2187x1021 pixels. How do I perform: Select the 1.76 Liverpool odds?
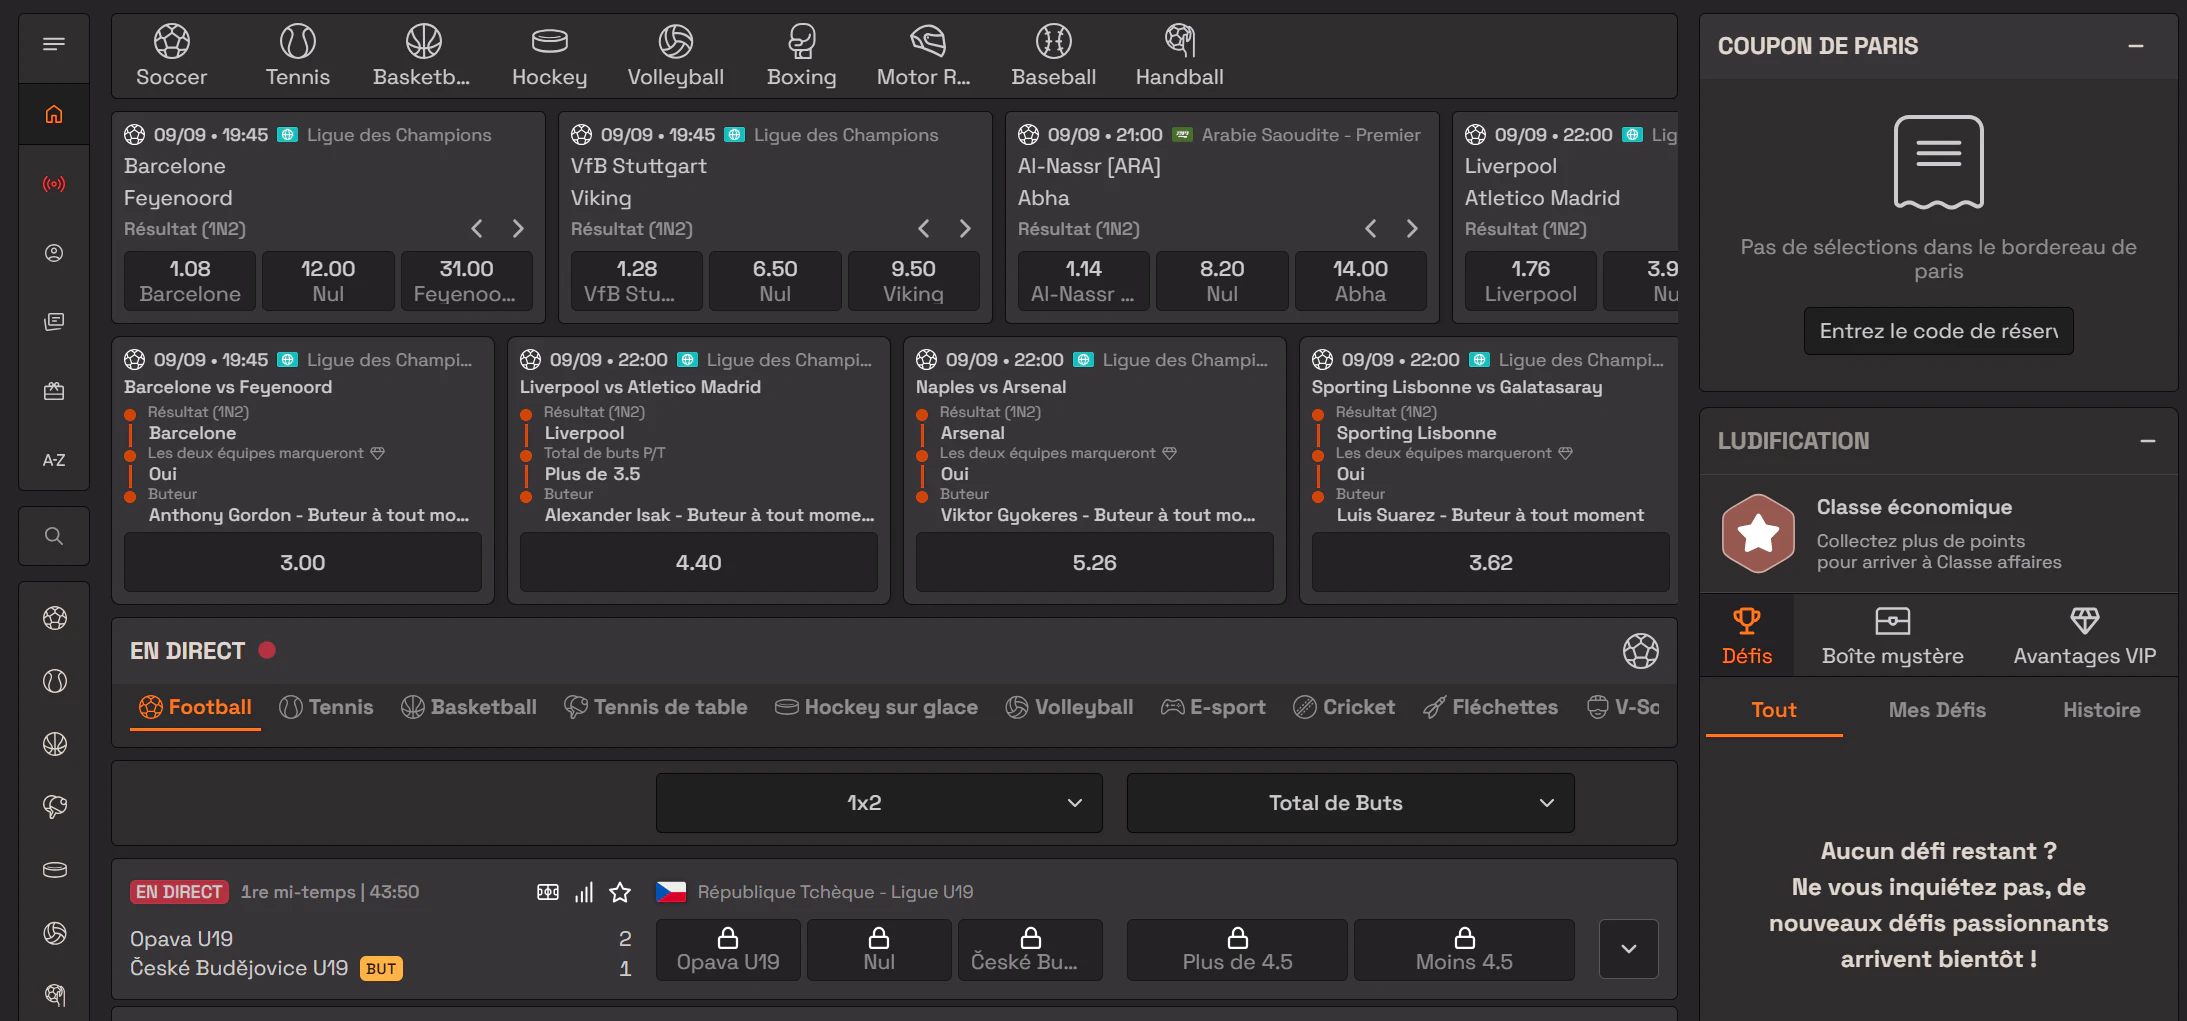coord(1531,281)
